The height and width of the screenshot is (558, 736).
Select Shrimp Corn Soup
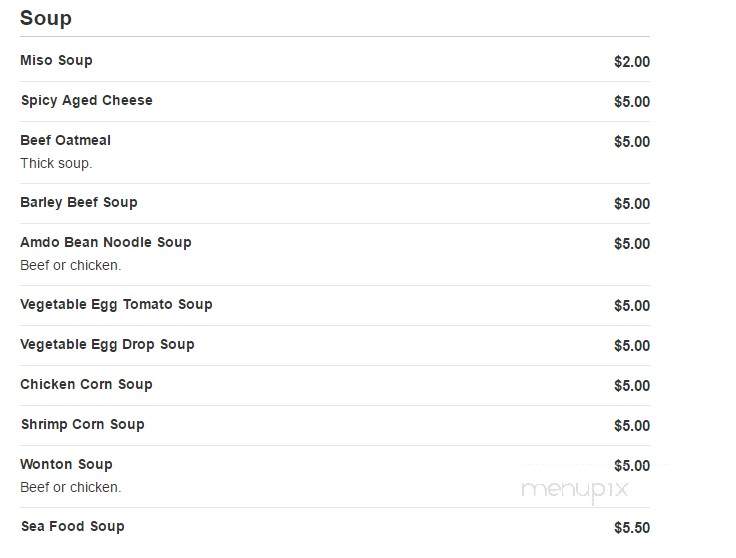[x=83, y=425]
